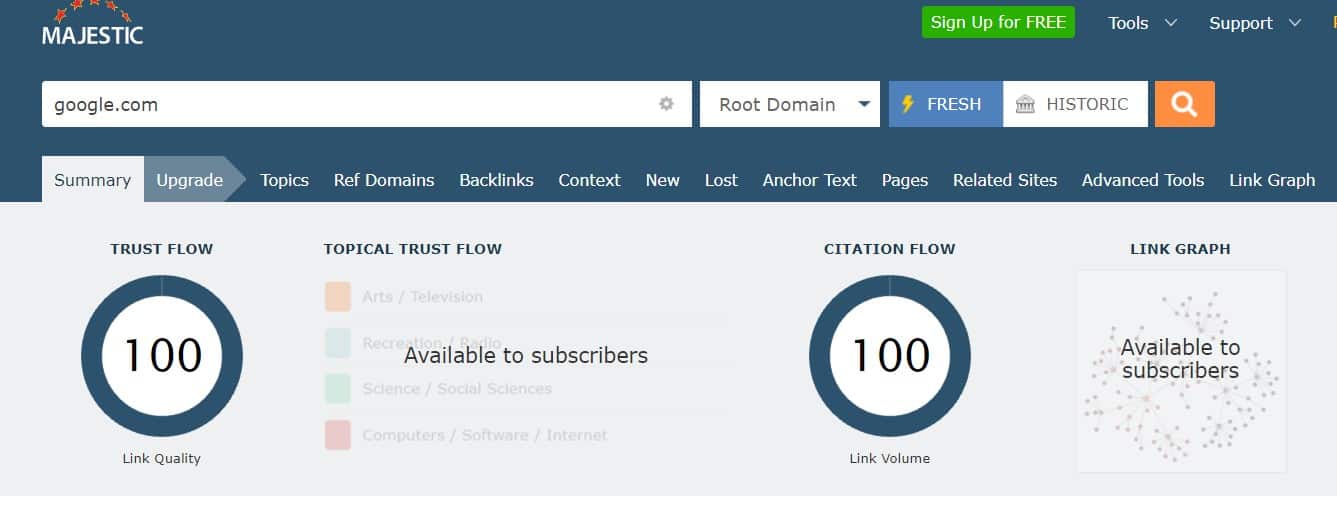
Task: Click the TOPICAL TRUST FLOW heading
Action: coord(413,249)
